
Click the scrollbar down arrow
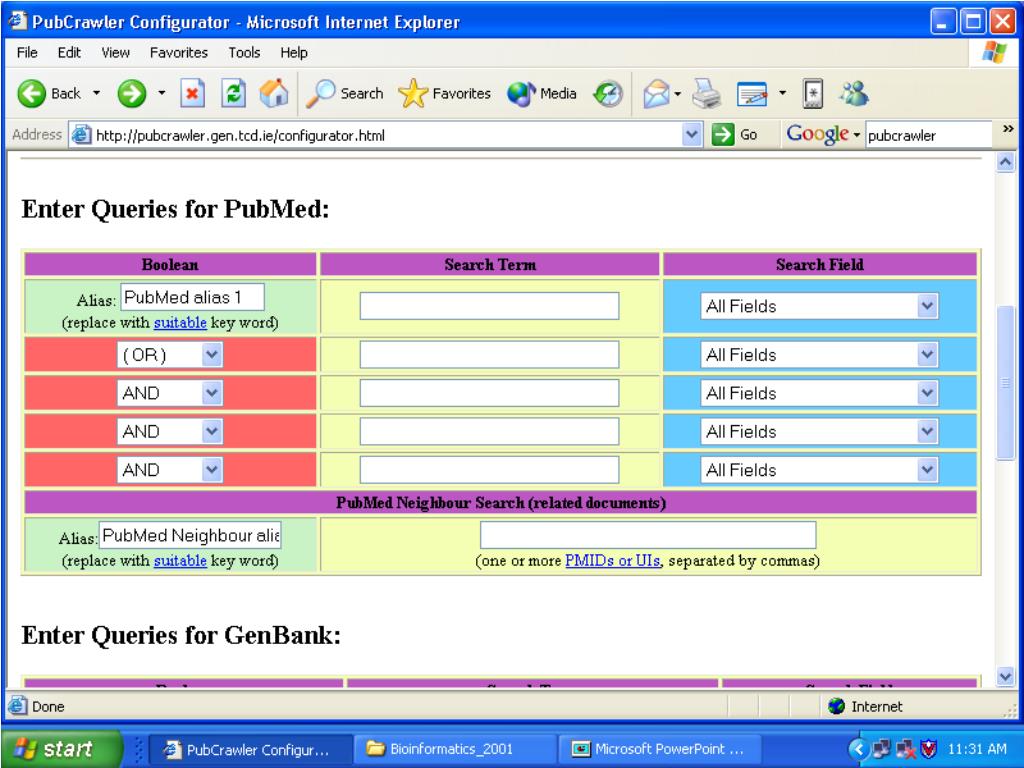pos(1006,677)
